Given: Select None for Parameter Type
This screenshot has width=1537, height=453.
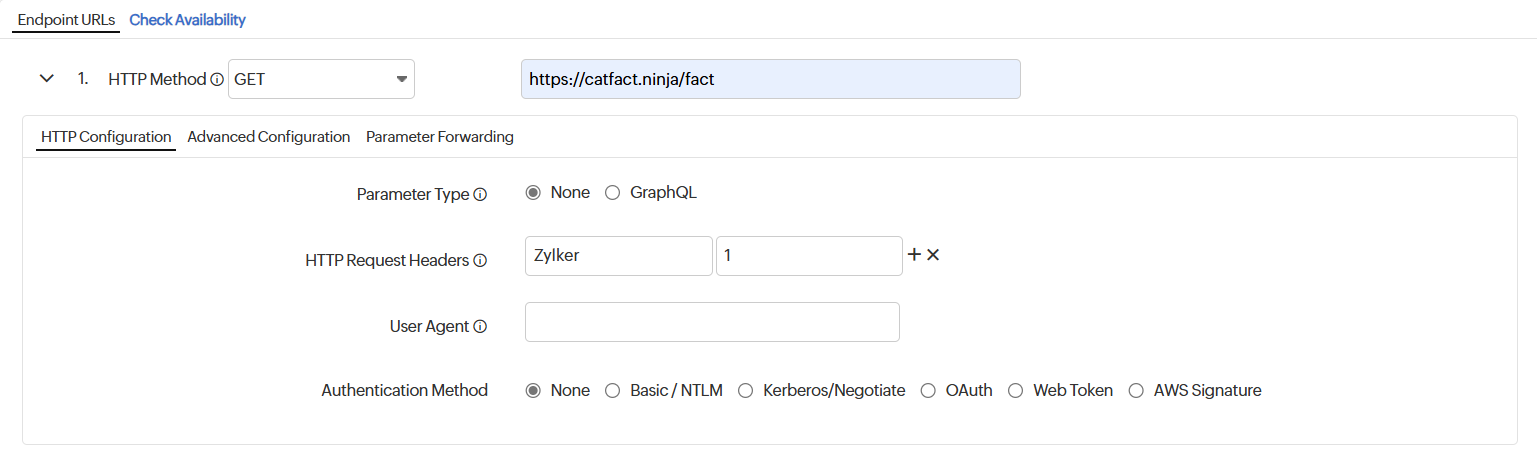Looking at the screenshot, I should tap(533, 193).
